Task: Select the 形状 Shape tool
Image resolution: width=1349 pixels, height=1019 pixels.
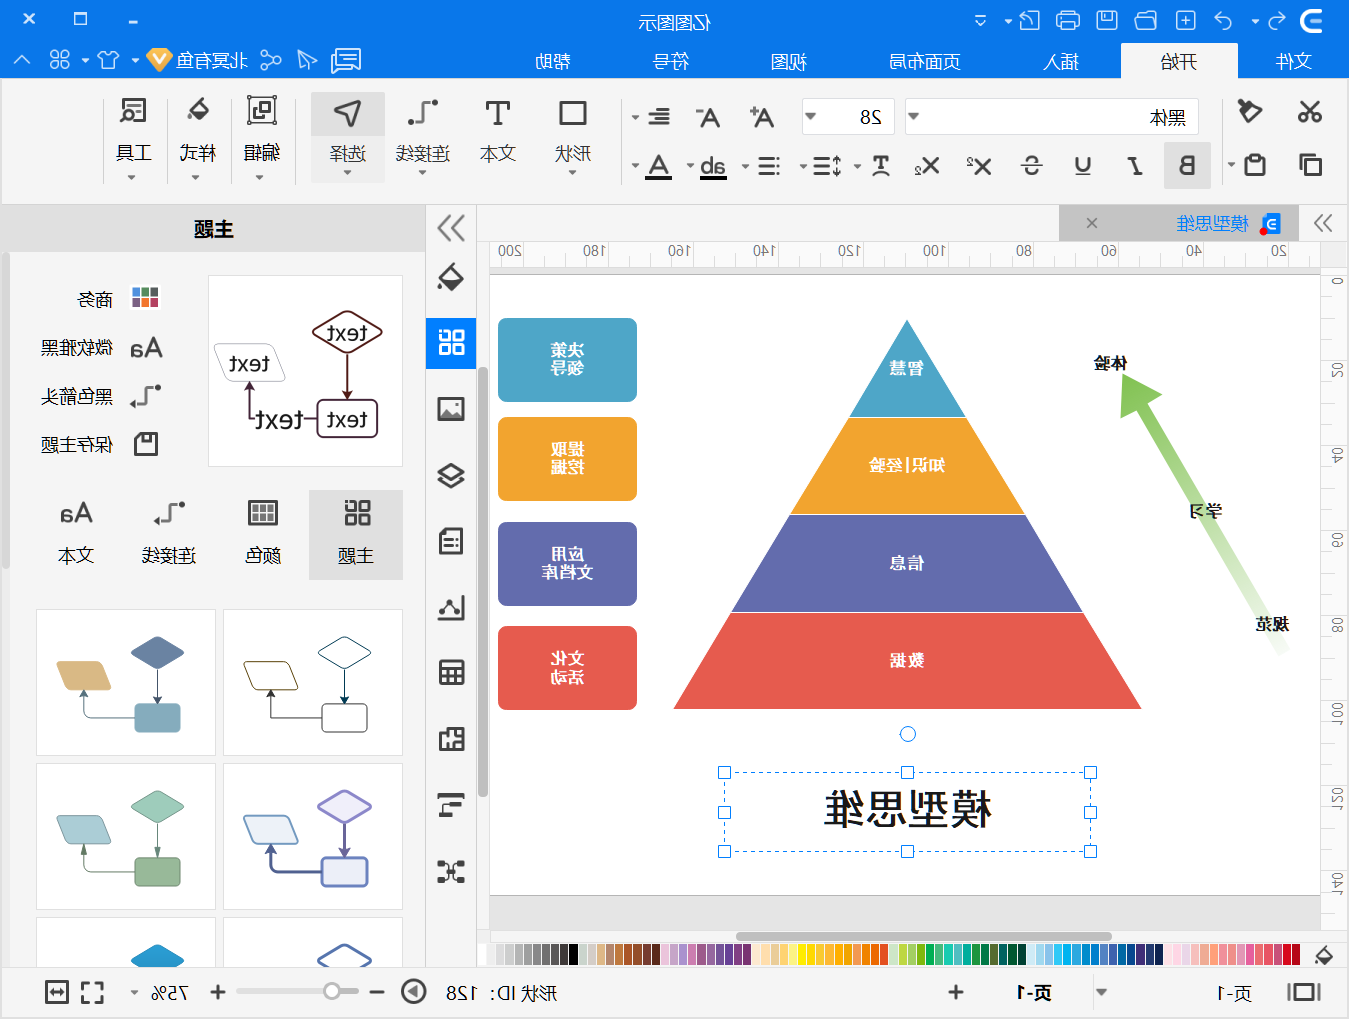Action: coord(573,136)
